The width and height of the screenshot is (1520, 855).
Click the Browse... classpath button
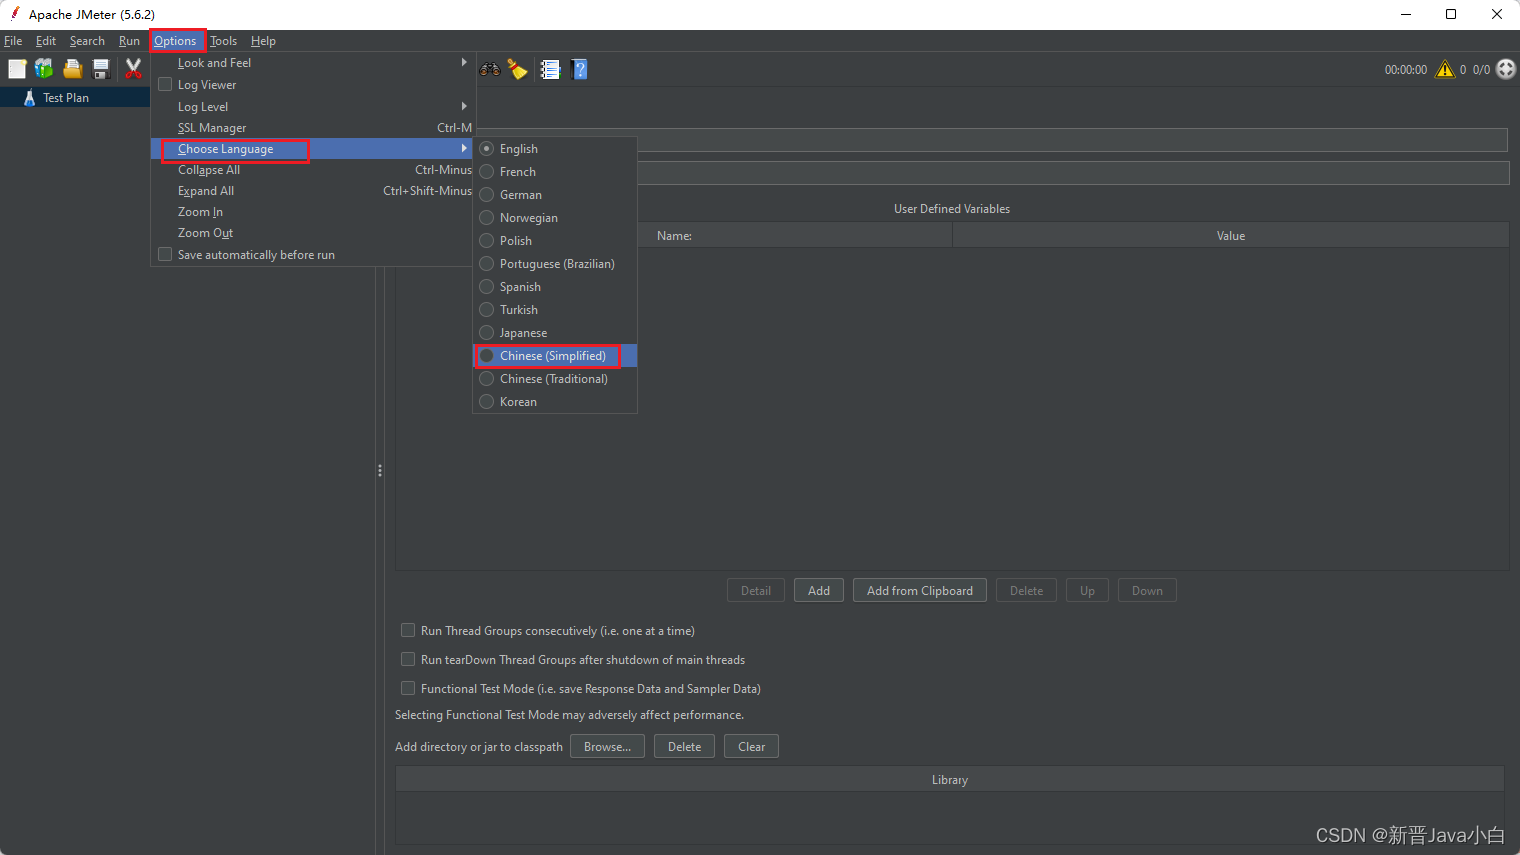pos(607,746)
